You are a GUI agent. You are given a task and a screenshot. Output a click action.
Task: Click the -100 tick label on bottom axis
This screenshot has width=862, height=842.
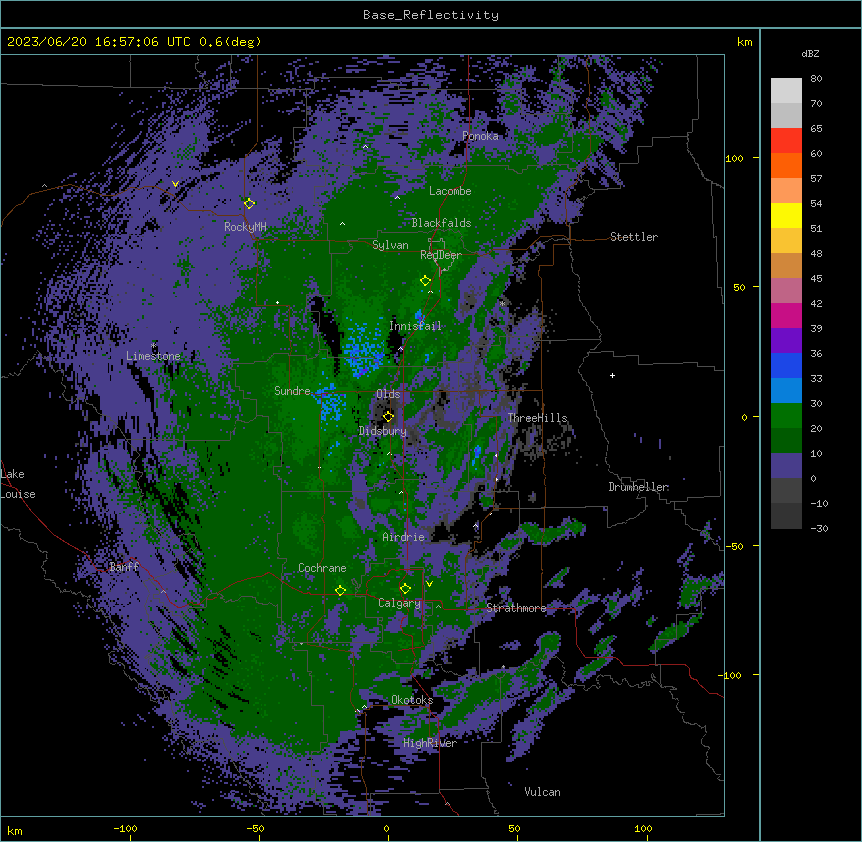[x=125, y=828]
